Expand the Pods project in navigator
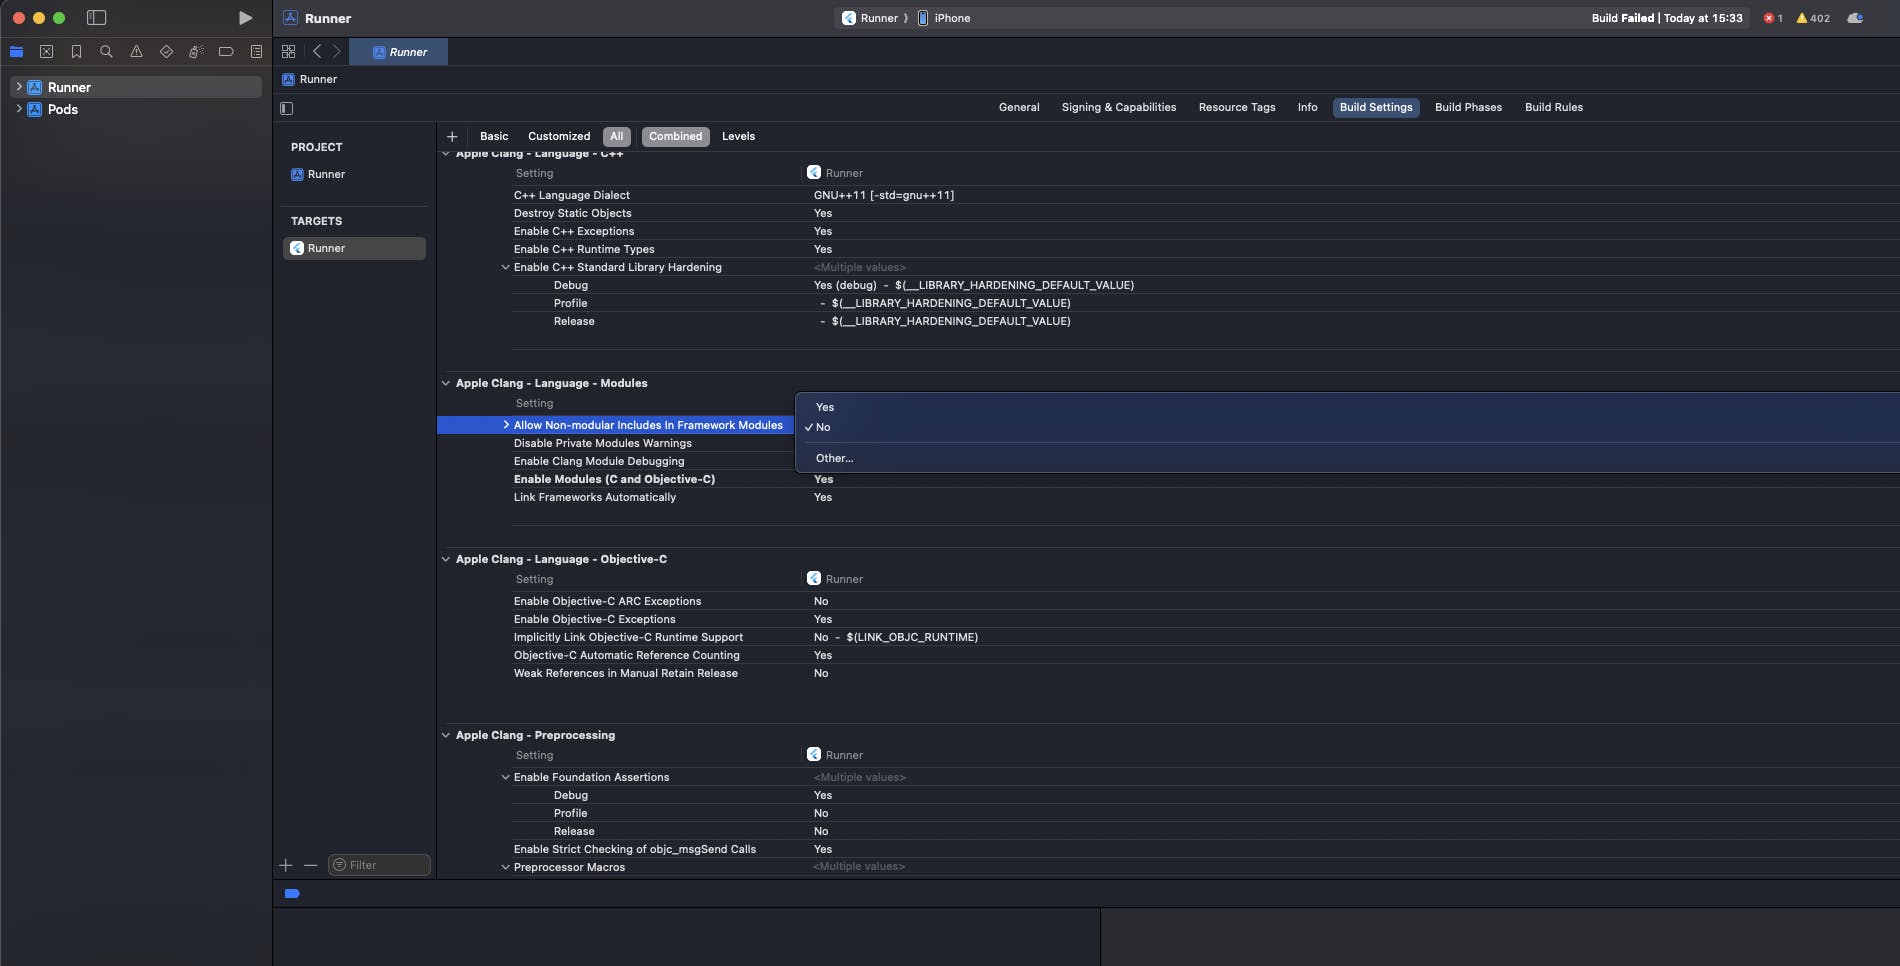Screen dimensions: 1900x966 click(x=19, y=109)
